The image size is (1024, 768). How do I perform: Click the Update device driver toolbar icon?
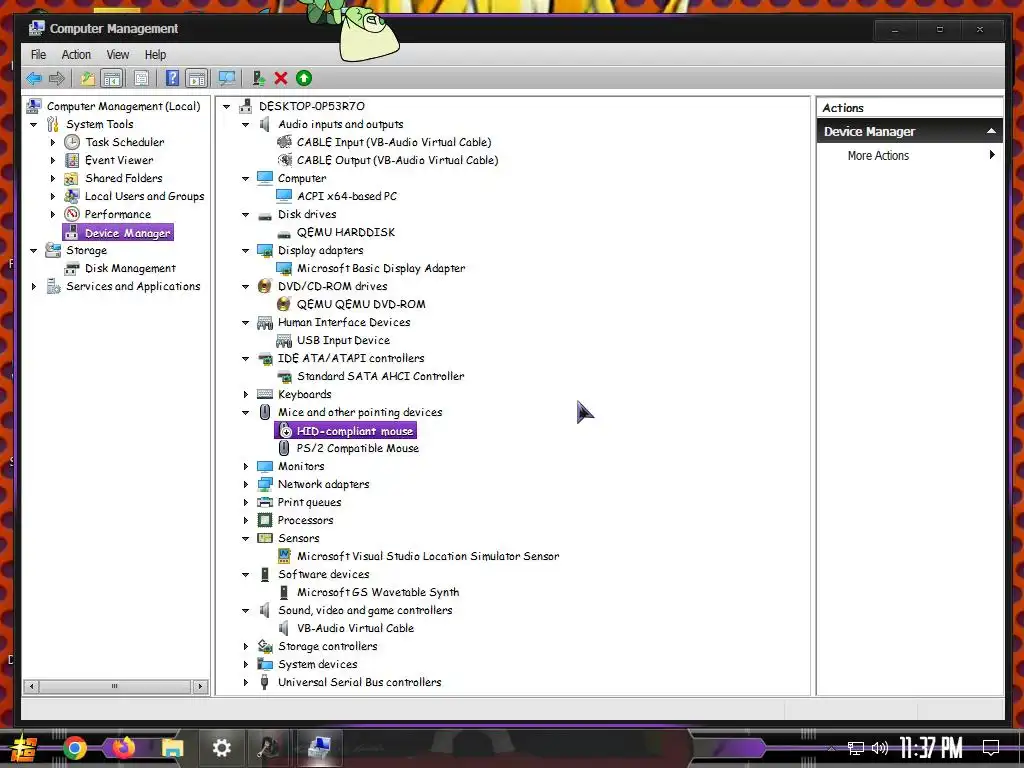259,79
